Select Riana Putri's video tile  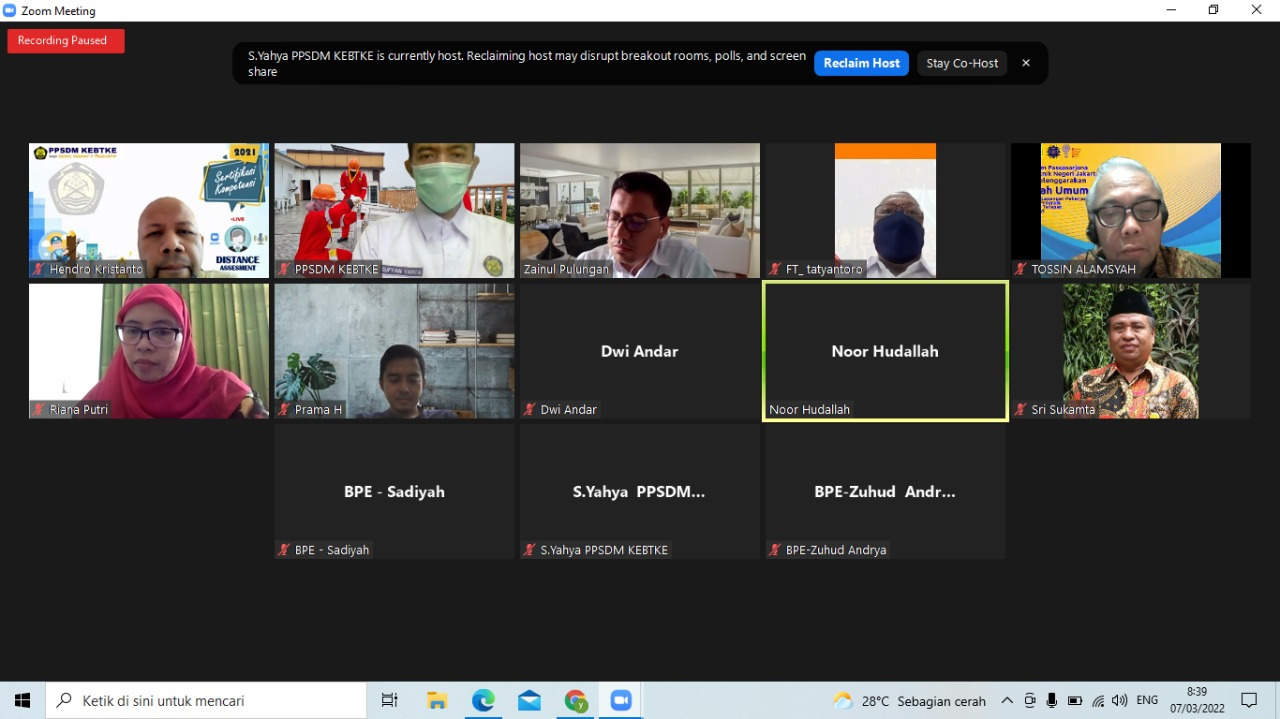click(148, 350)
